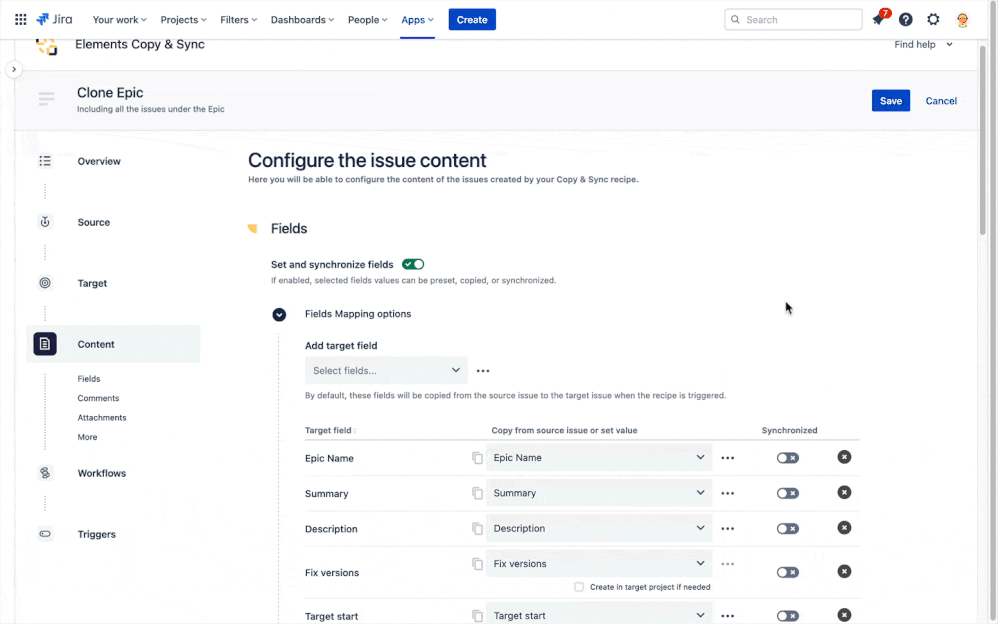The width and height of the screenshot is (998, 624).
Task: Click the Elements Copy & Sync logo
Action: 46,46
